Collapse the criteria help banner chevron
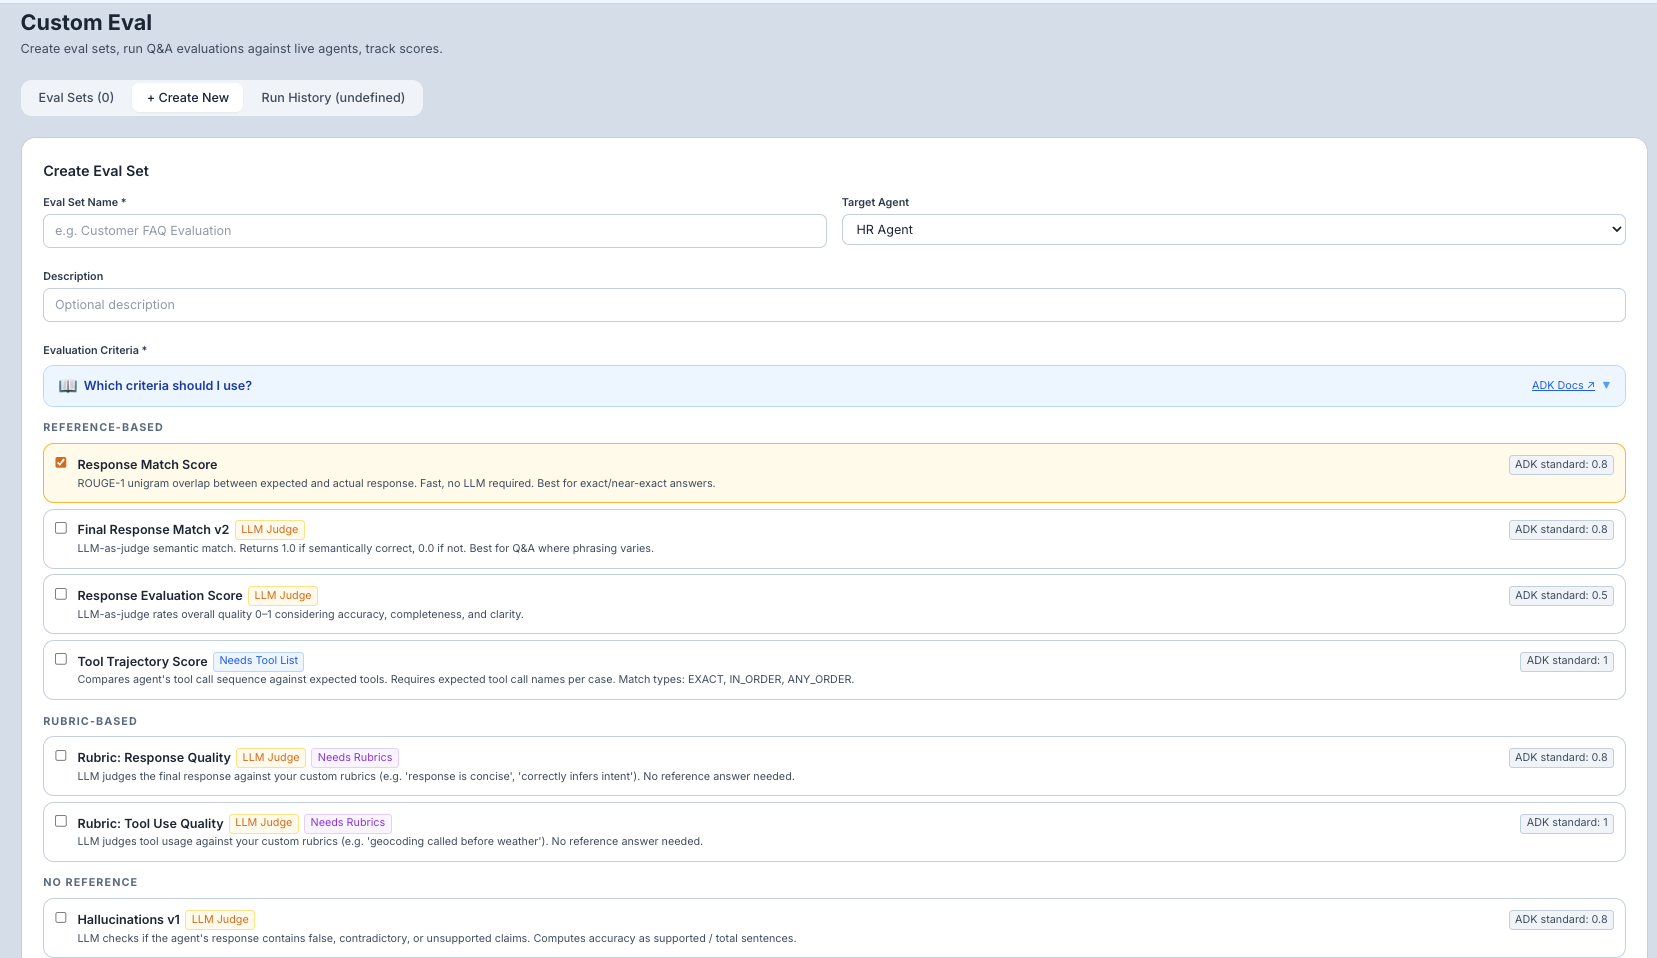 (x=1607, y=385)
